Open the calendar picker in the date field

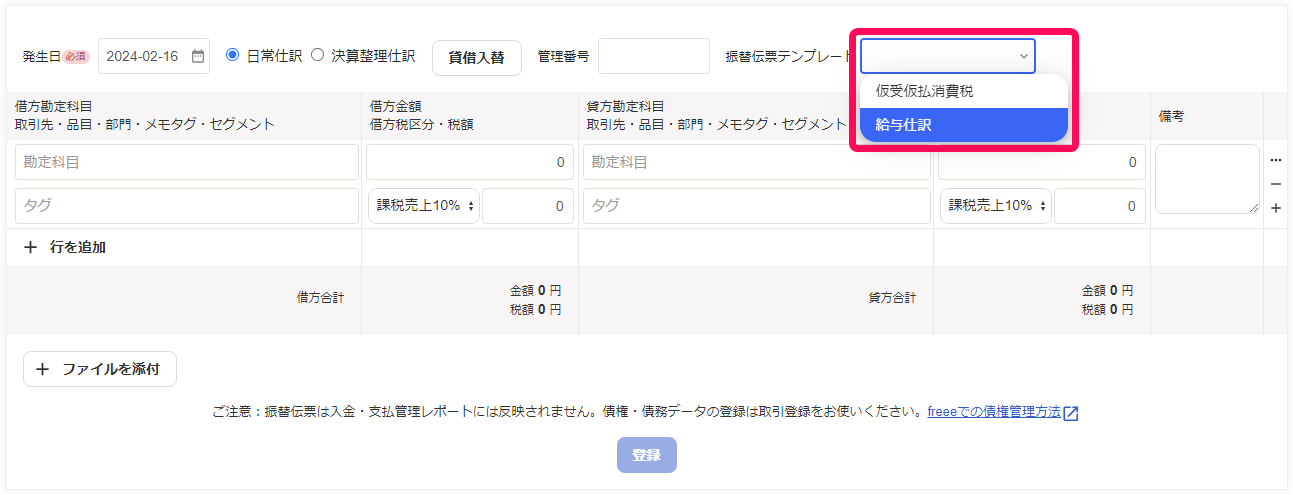point(197,56)
